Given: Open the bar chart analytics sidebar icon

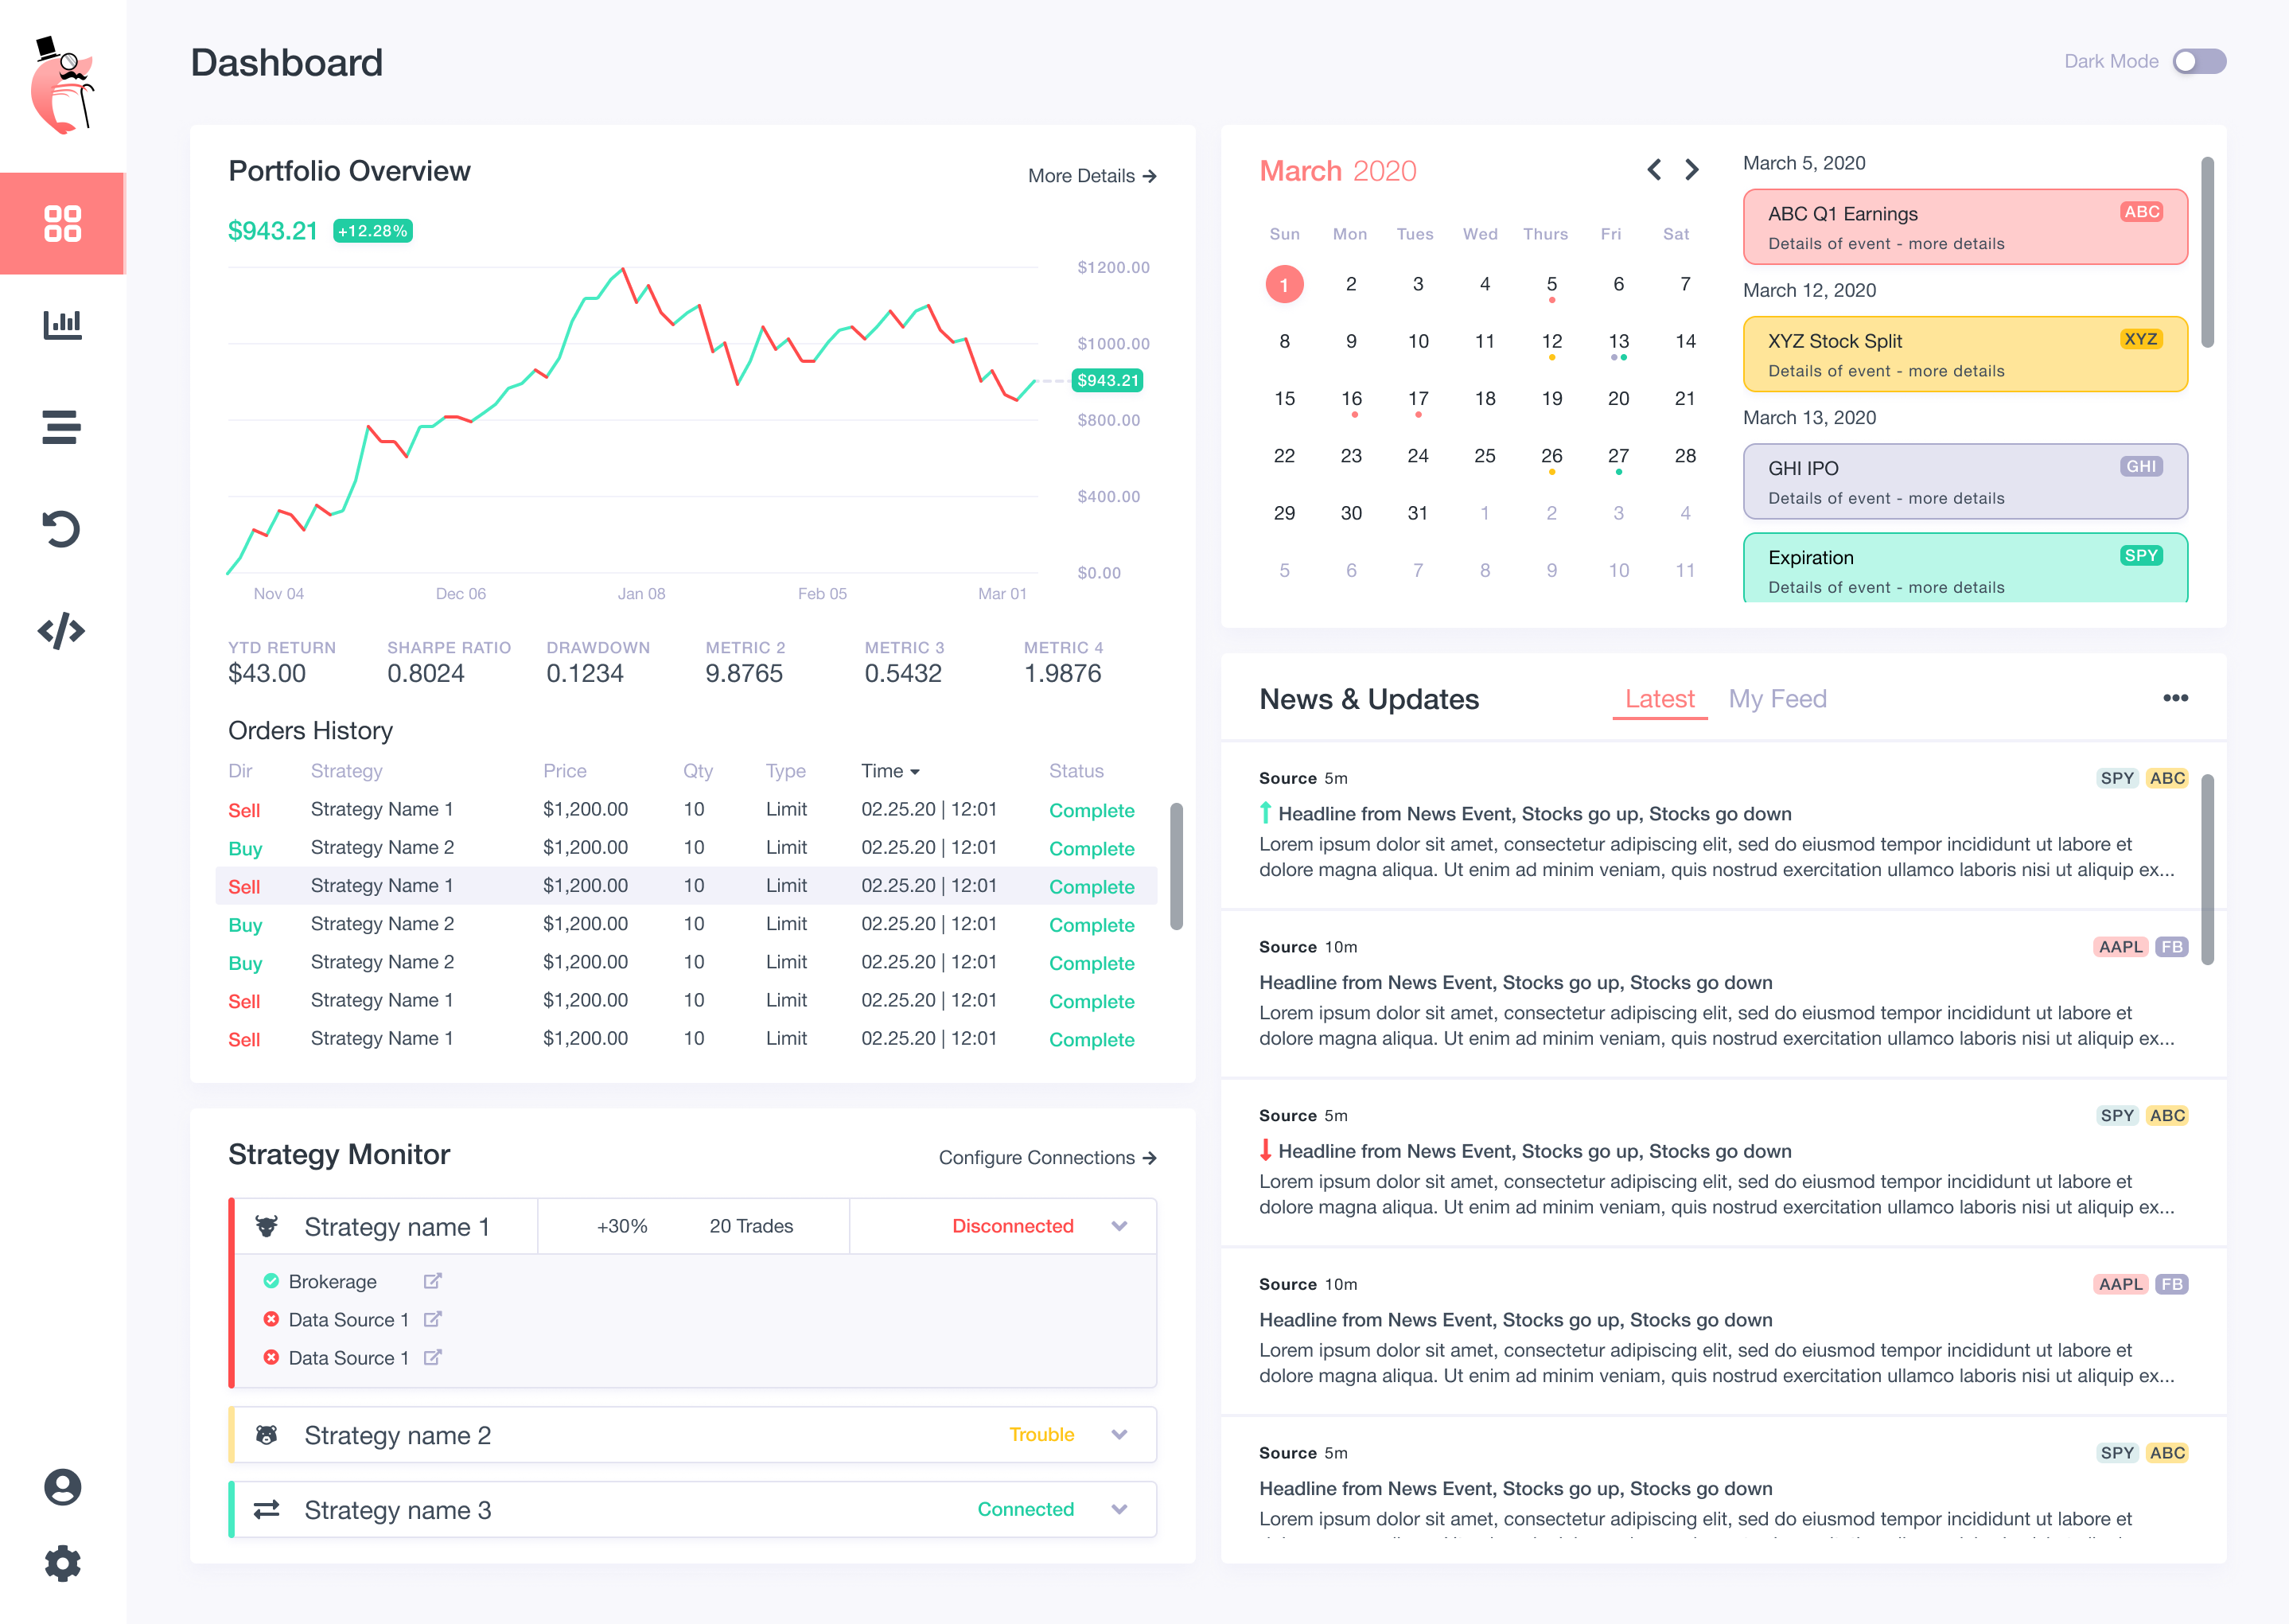Looking at the screenshot, I should (x=62, y=324).
